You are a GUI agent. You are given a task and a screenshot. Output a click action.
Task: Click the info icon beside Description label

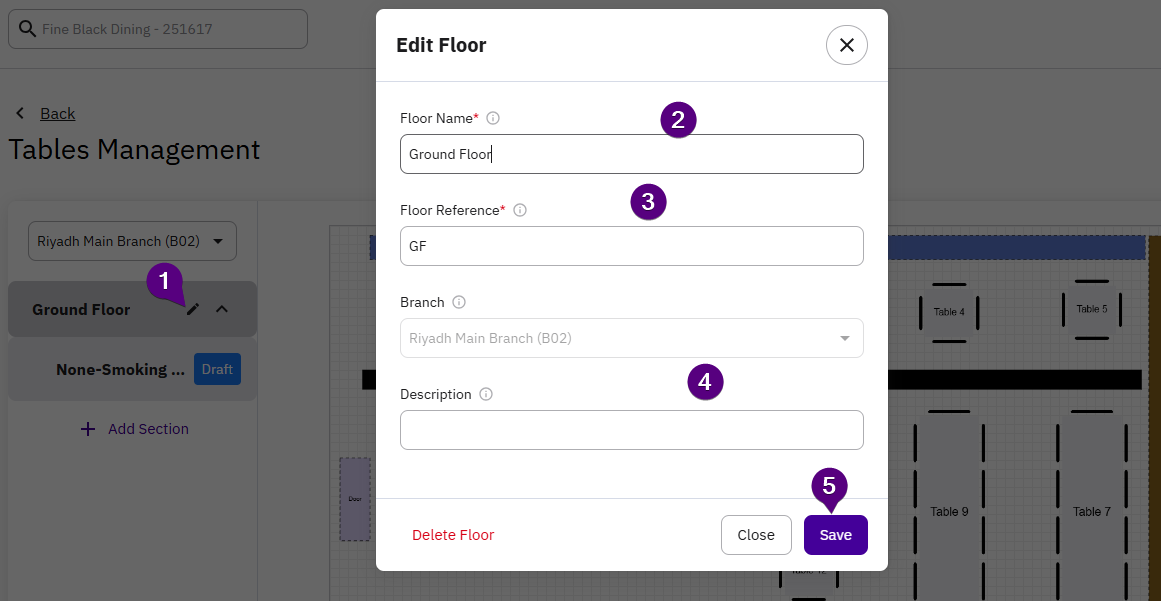[486, 394]
